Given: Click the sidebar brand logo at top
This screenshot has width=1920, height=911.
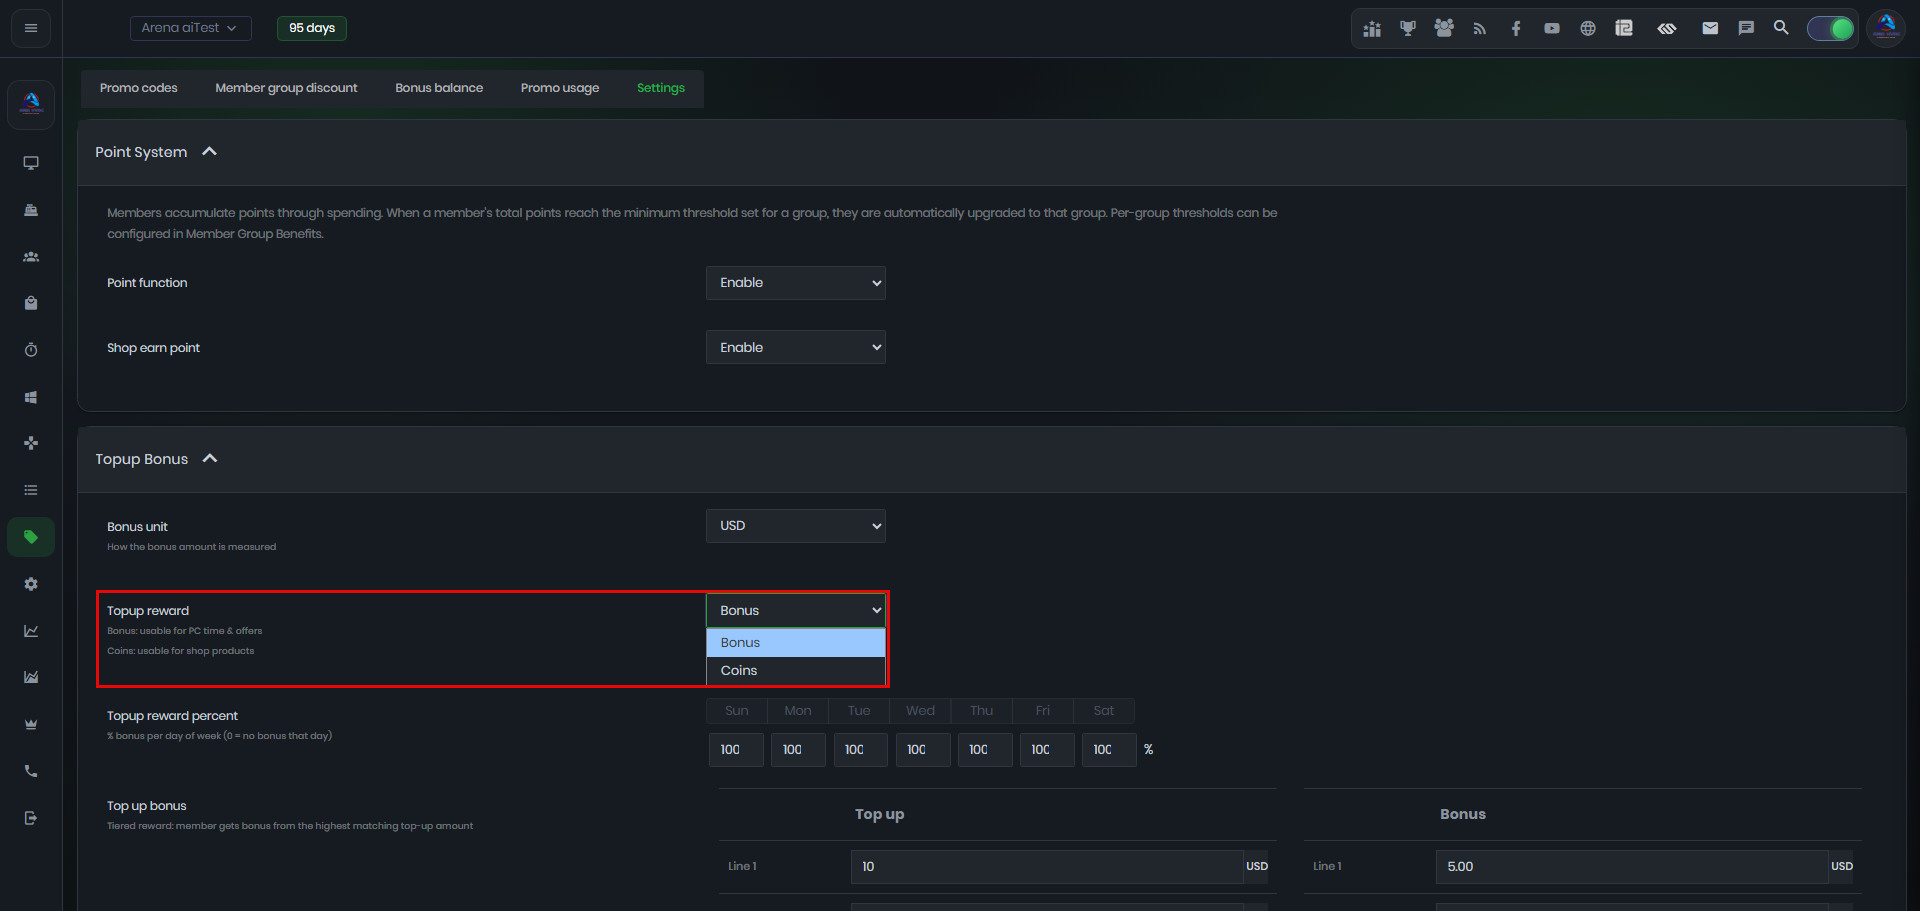Looking at the screenshot, I should pyautogui.click(x=31, y=104).
